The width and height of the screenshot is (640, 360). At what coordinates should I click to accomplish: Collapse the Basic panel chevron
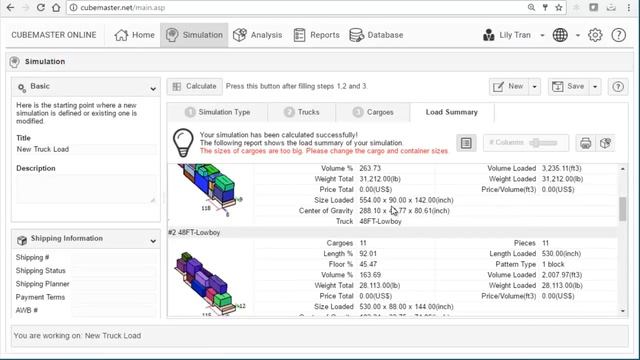click(x=153, y=89)
